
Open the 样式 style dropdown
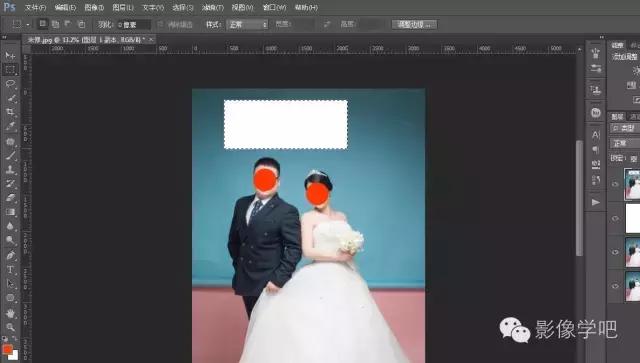(x=248, y=24)
